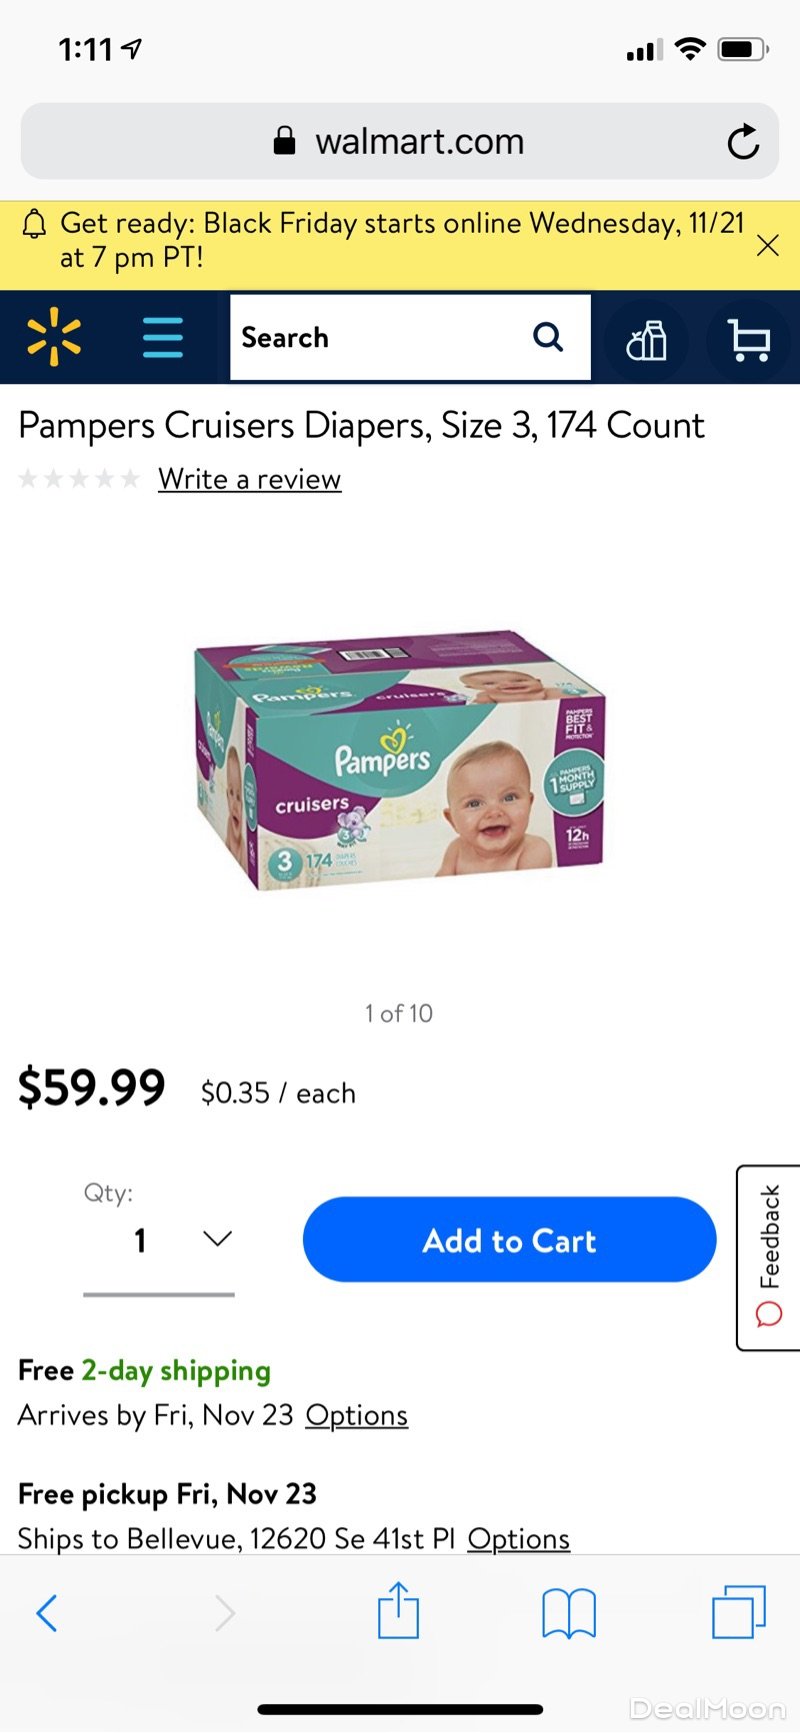
Task: Tap the Walmart spark logo
Action: [54, 337]
